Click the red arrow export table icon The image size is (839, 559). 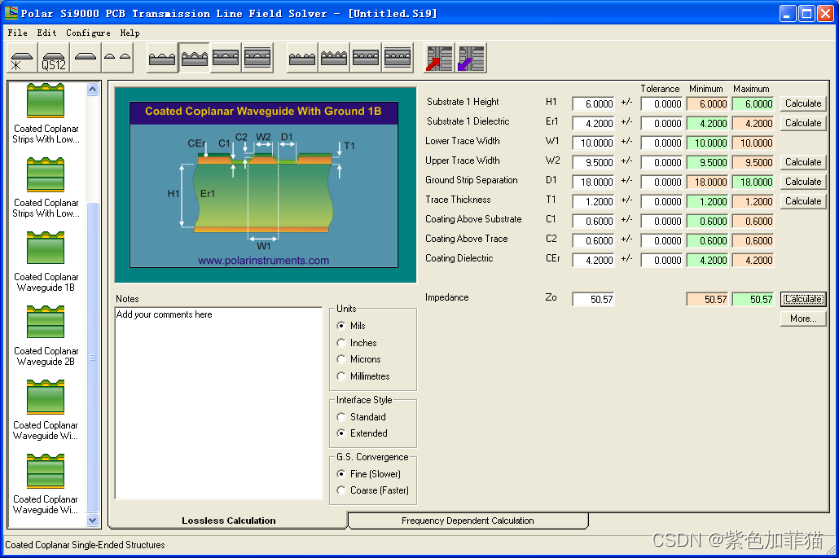[439, 58]
